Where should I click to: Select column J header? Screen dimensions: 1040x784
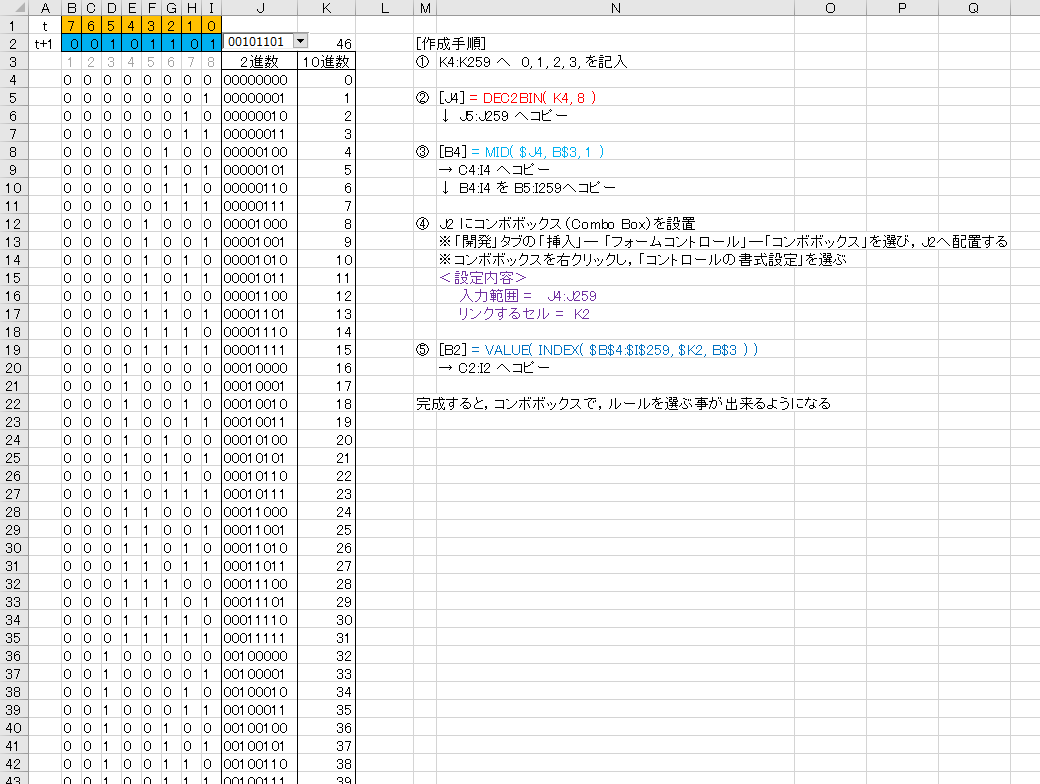(x=259, y=8)
